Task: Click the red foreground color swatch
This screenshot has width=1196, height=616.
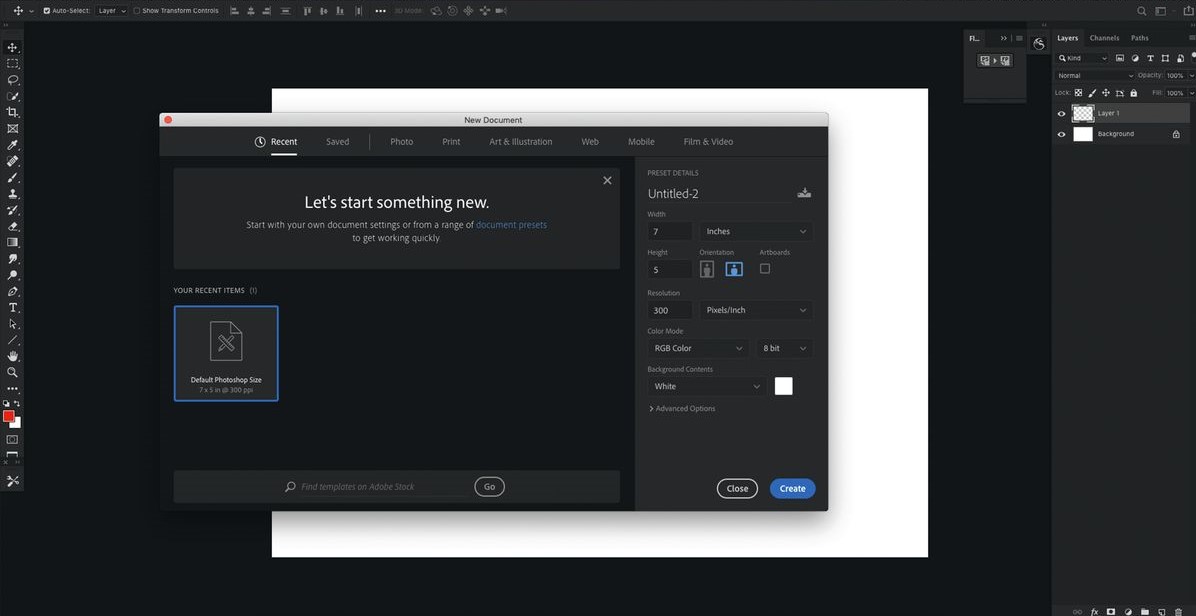Action: (x=8, y=416)
